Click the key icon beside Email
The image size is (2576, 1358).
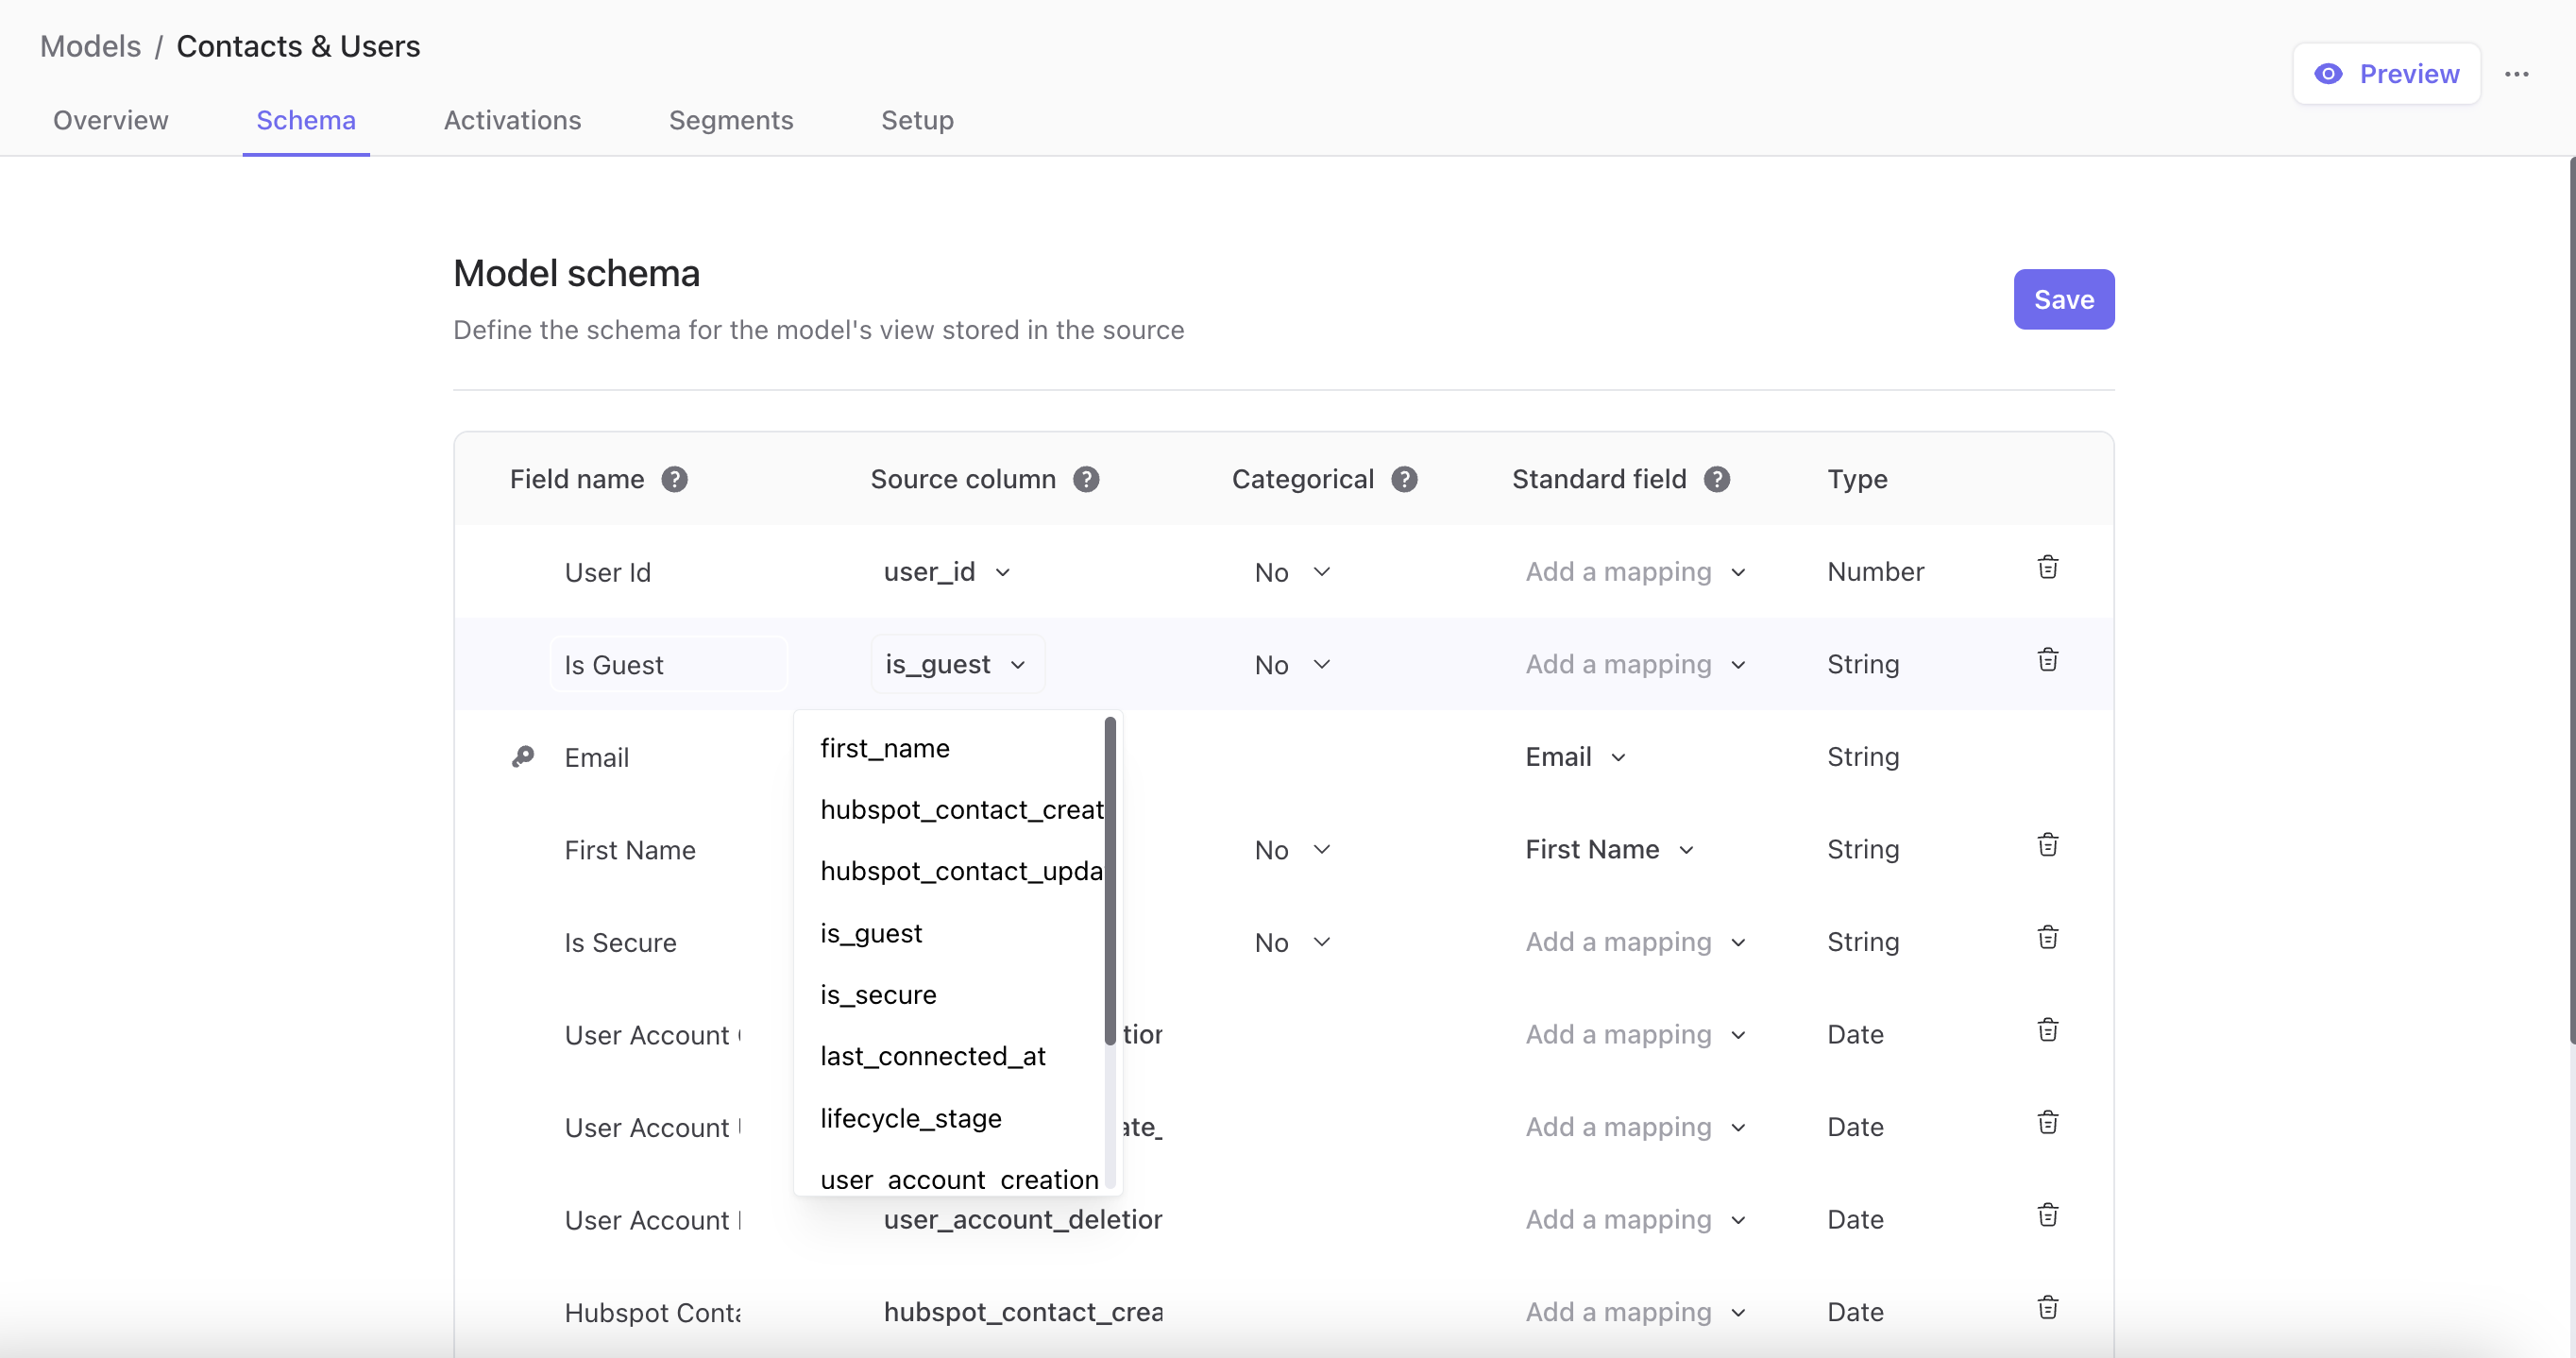(x=523, y=757)
